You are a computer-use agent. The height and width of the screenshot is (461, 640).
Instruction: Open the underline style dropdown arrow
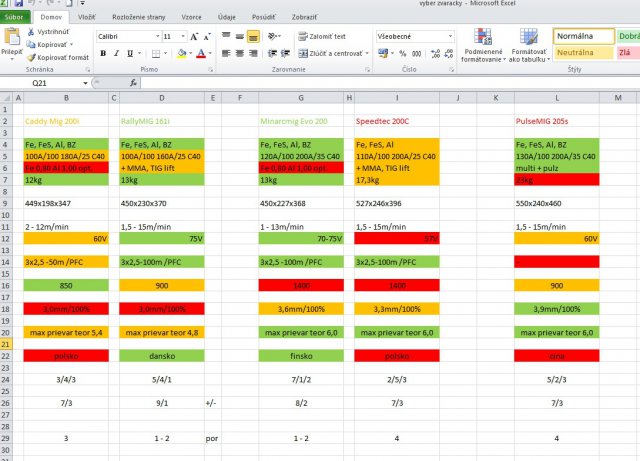pyautogui.click(x=140, y=53)
